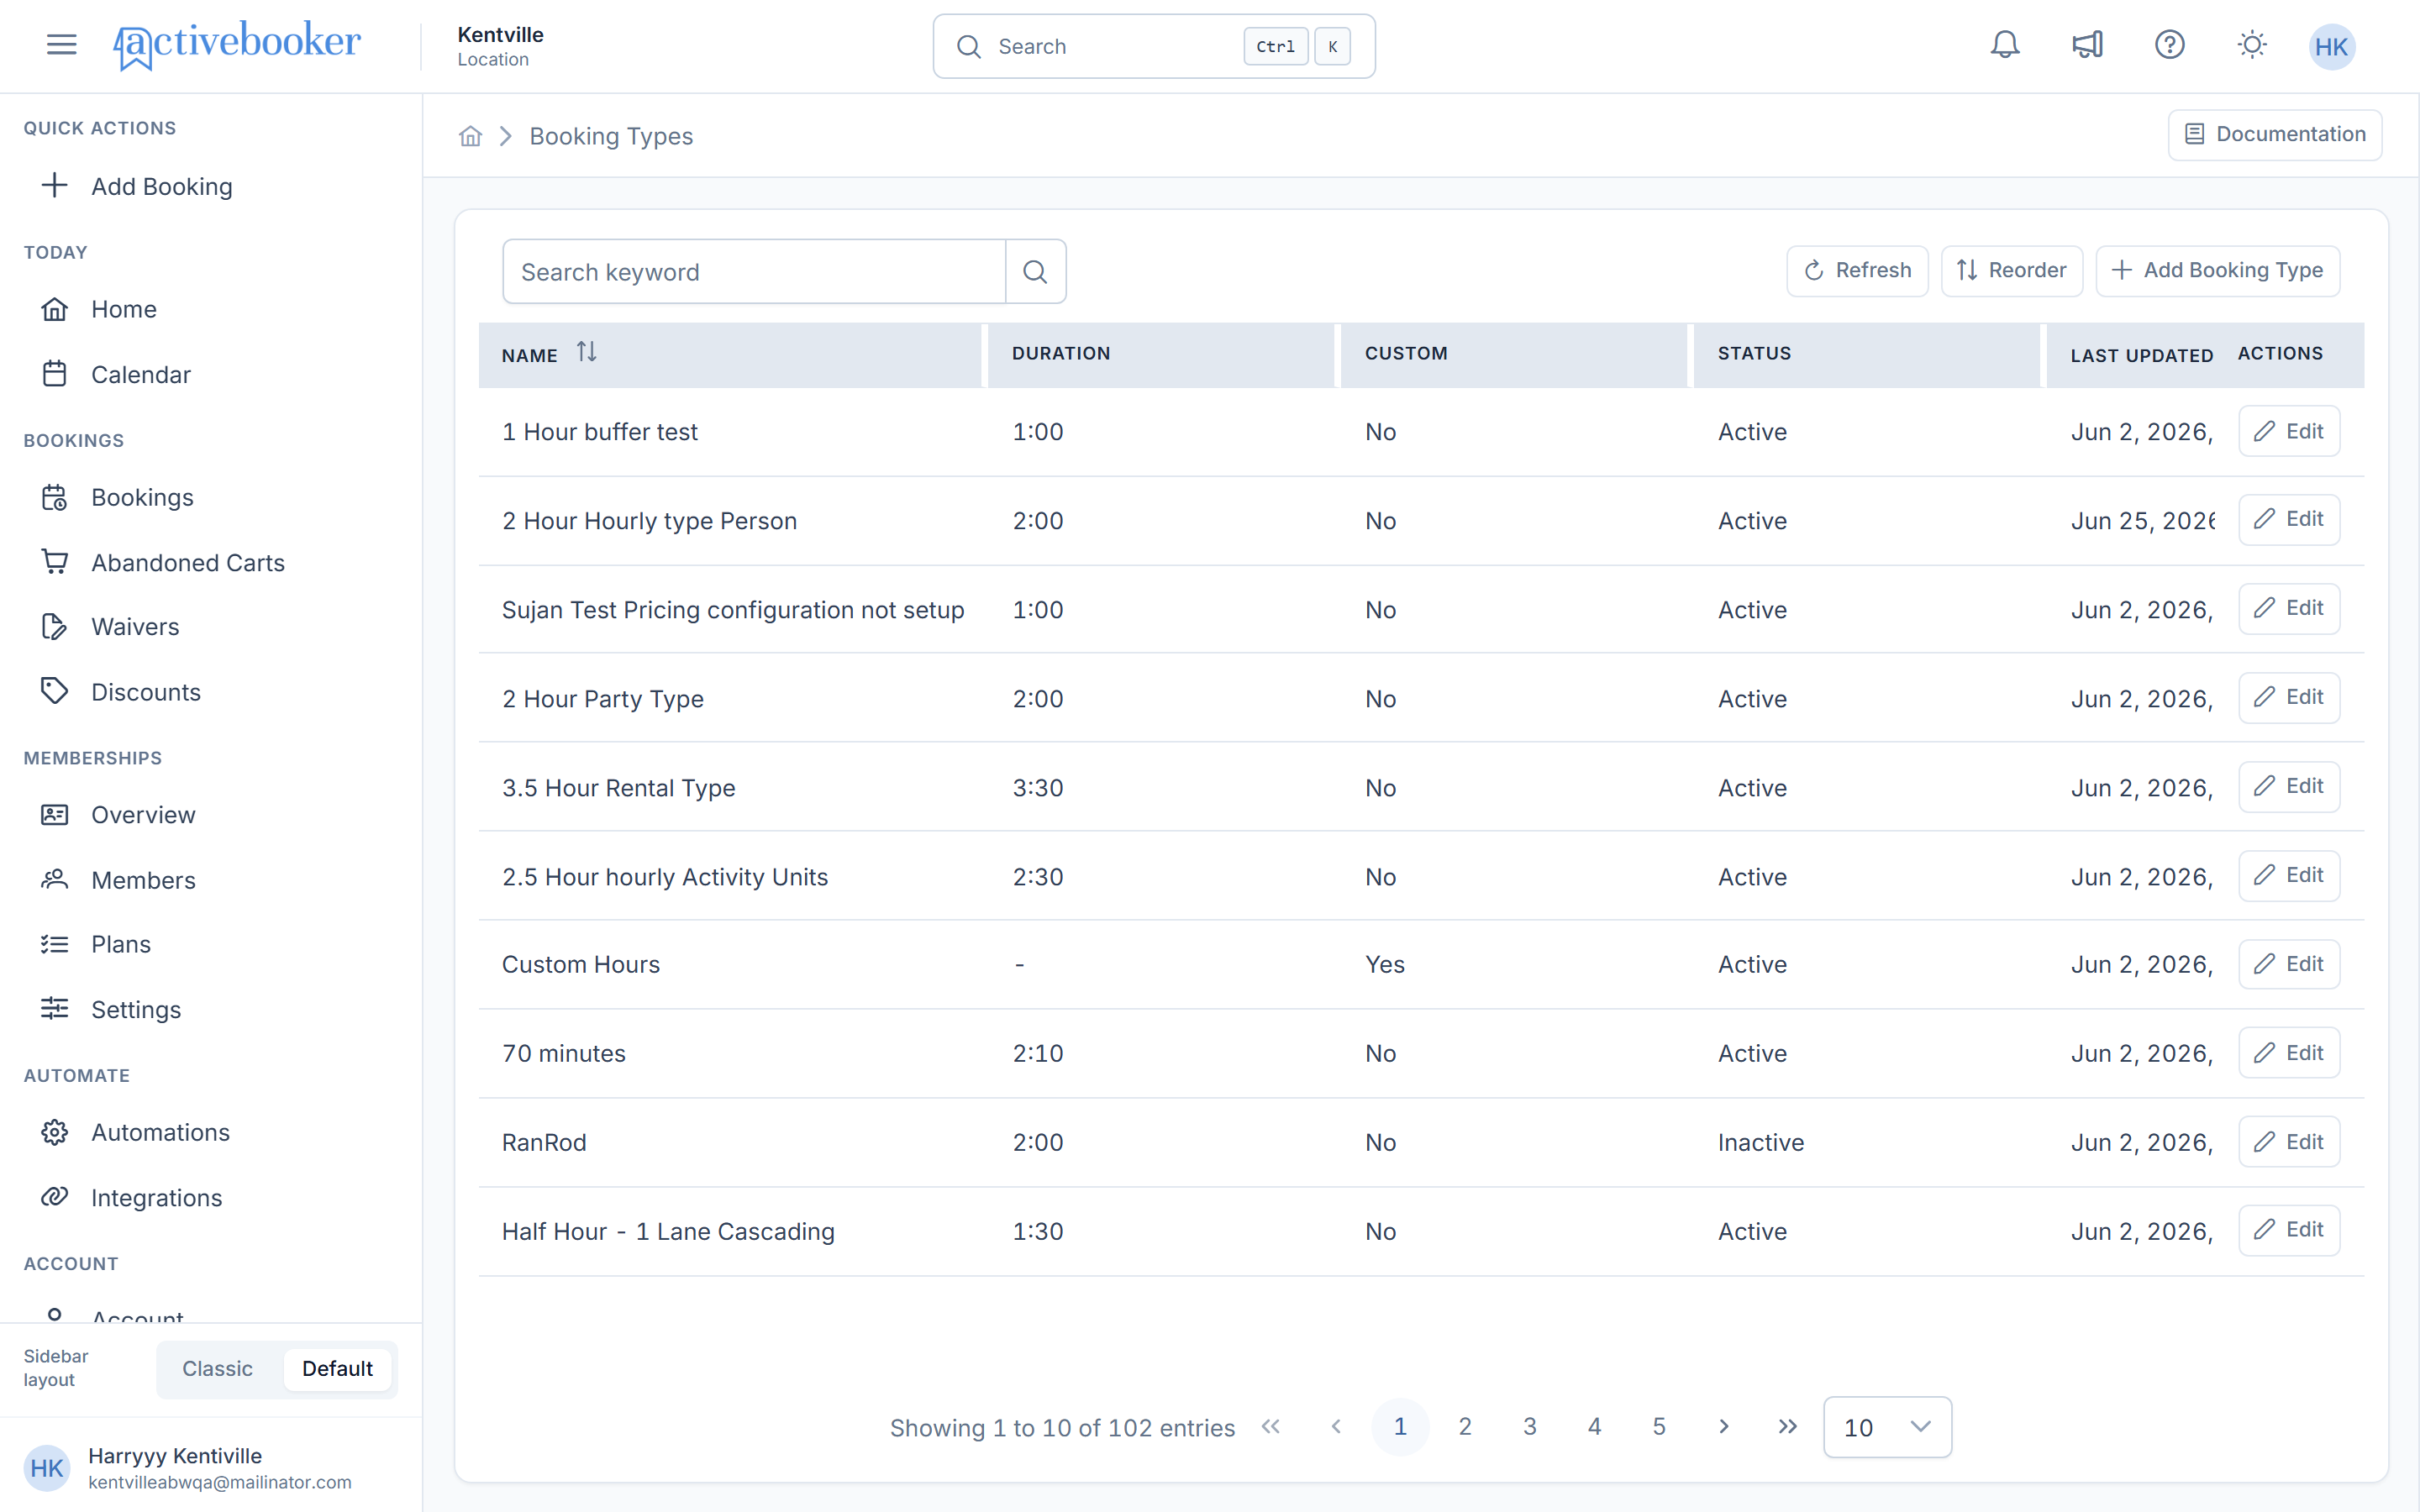Click the Custom Hours name cell
This screenshot has height=1512, width=2420.
[580, 964]
